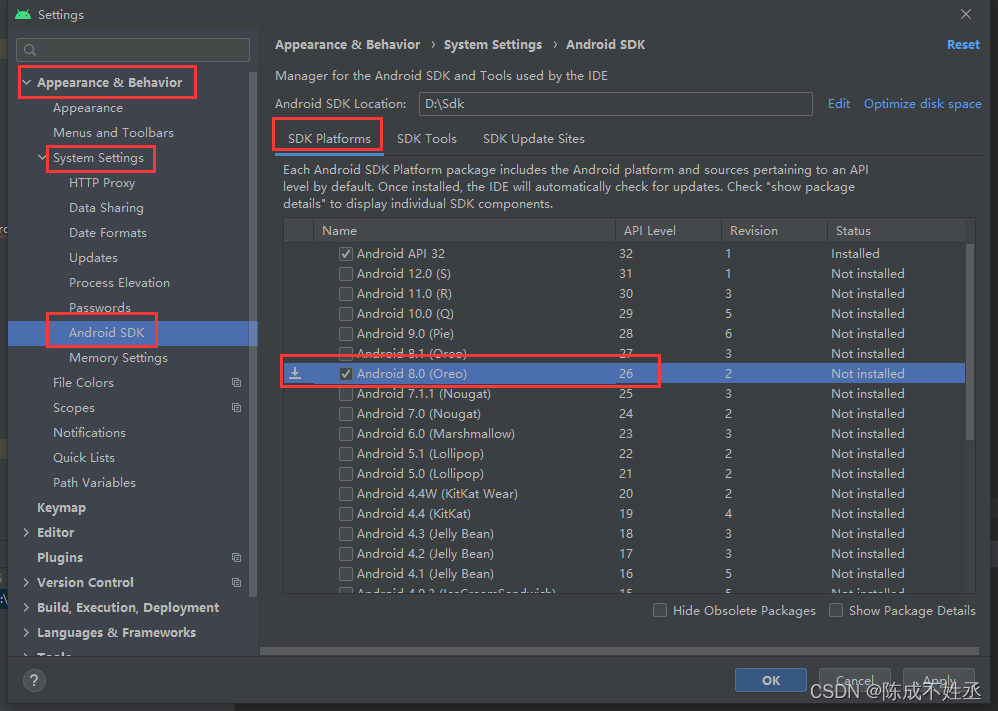Click the search magnifier icon in settings
The width and height of the screenshot is (998, 711).
point(30,50)
